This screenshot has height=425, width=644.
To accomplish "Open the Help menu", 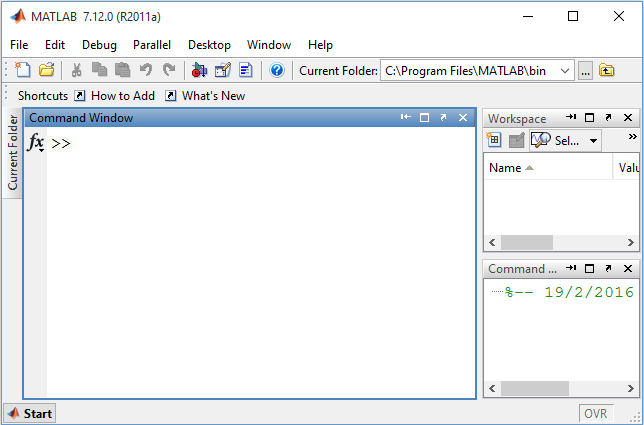I will pyautogui.click(x=320, y=45).
